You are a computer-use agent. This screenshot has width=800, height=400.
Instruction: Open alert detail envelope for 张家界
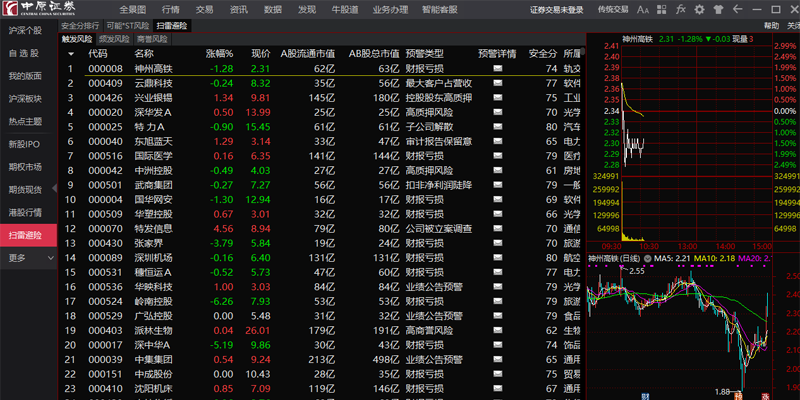click(497, 243)
